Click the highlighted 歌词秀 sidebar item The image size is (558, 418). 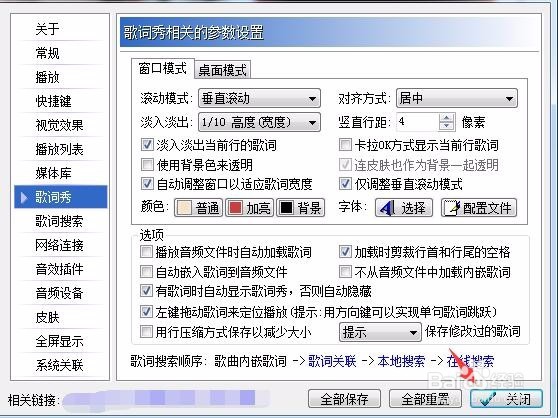pos(60,197)
